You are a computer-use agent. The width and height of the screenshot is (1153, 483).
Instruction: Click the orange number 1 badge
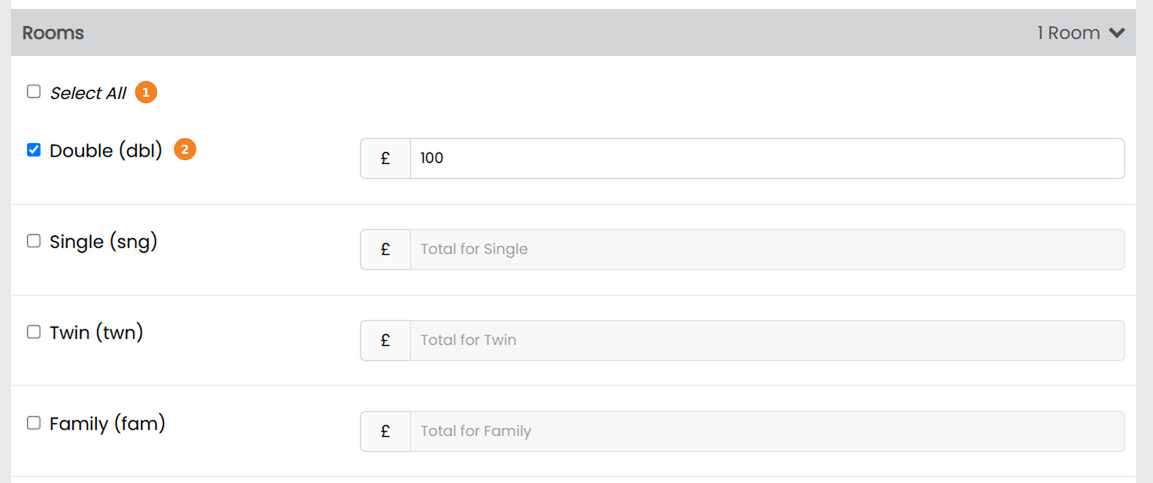(146, 93)
